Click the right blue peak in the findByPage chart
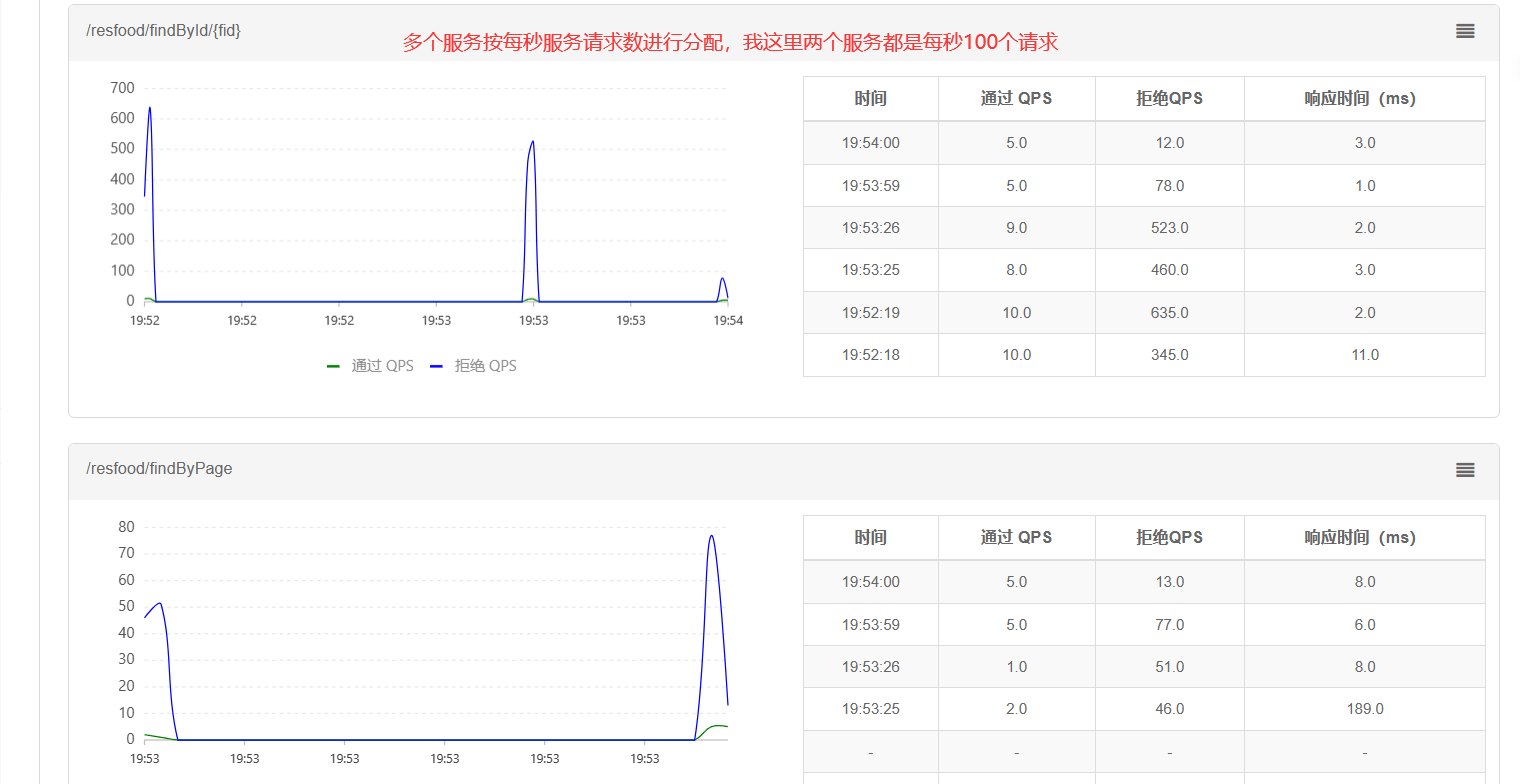 pos(711,536)
